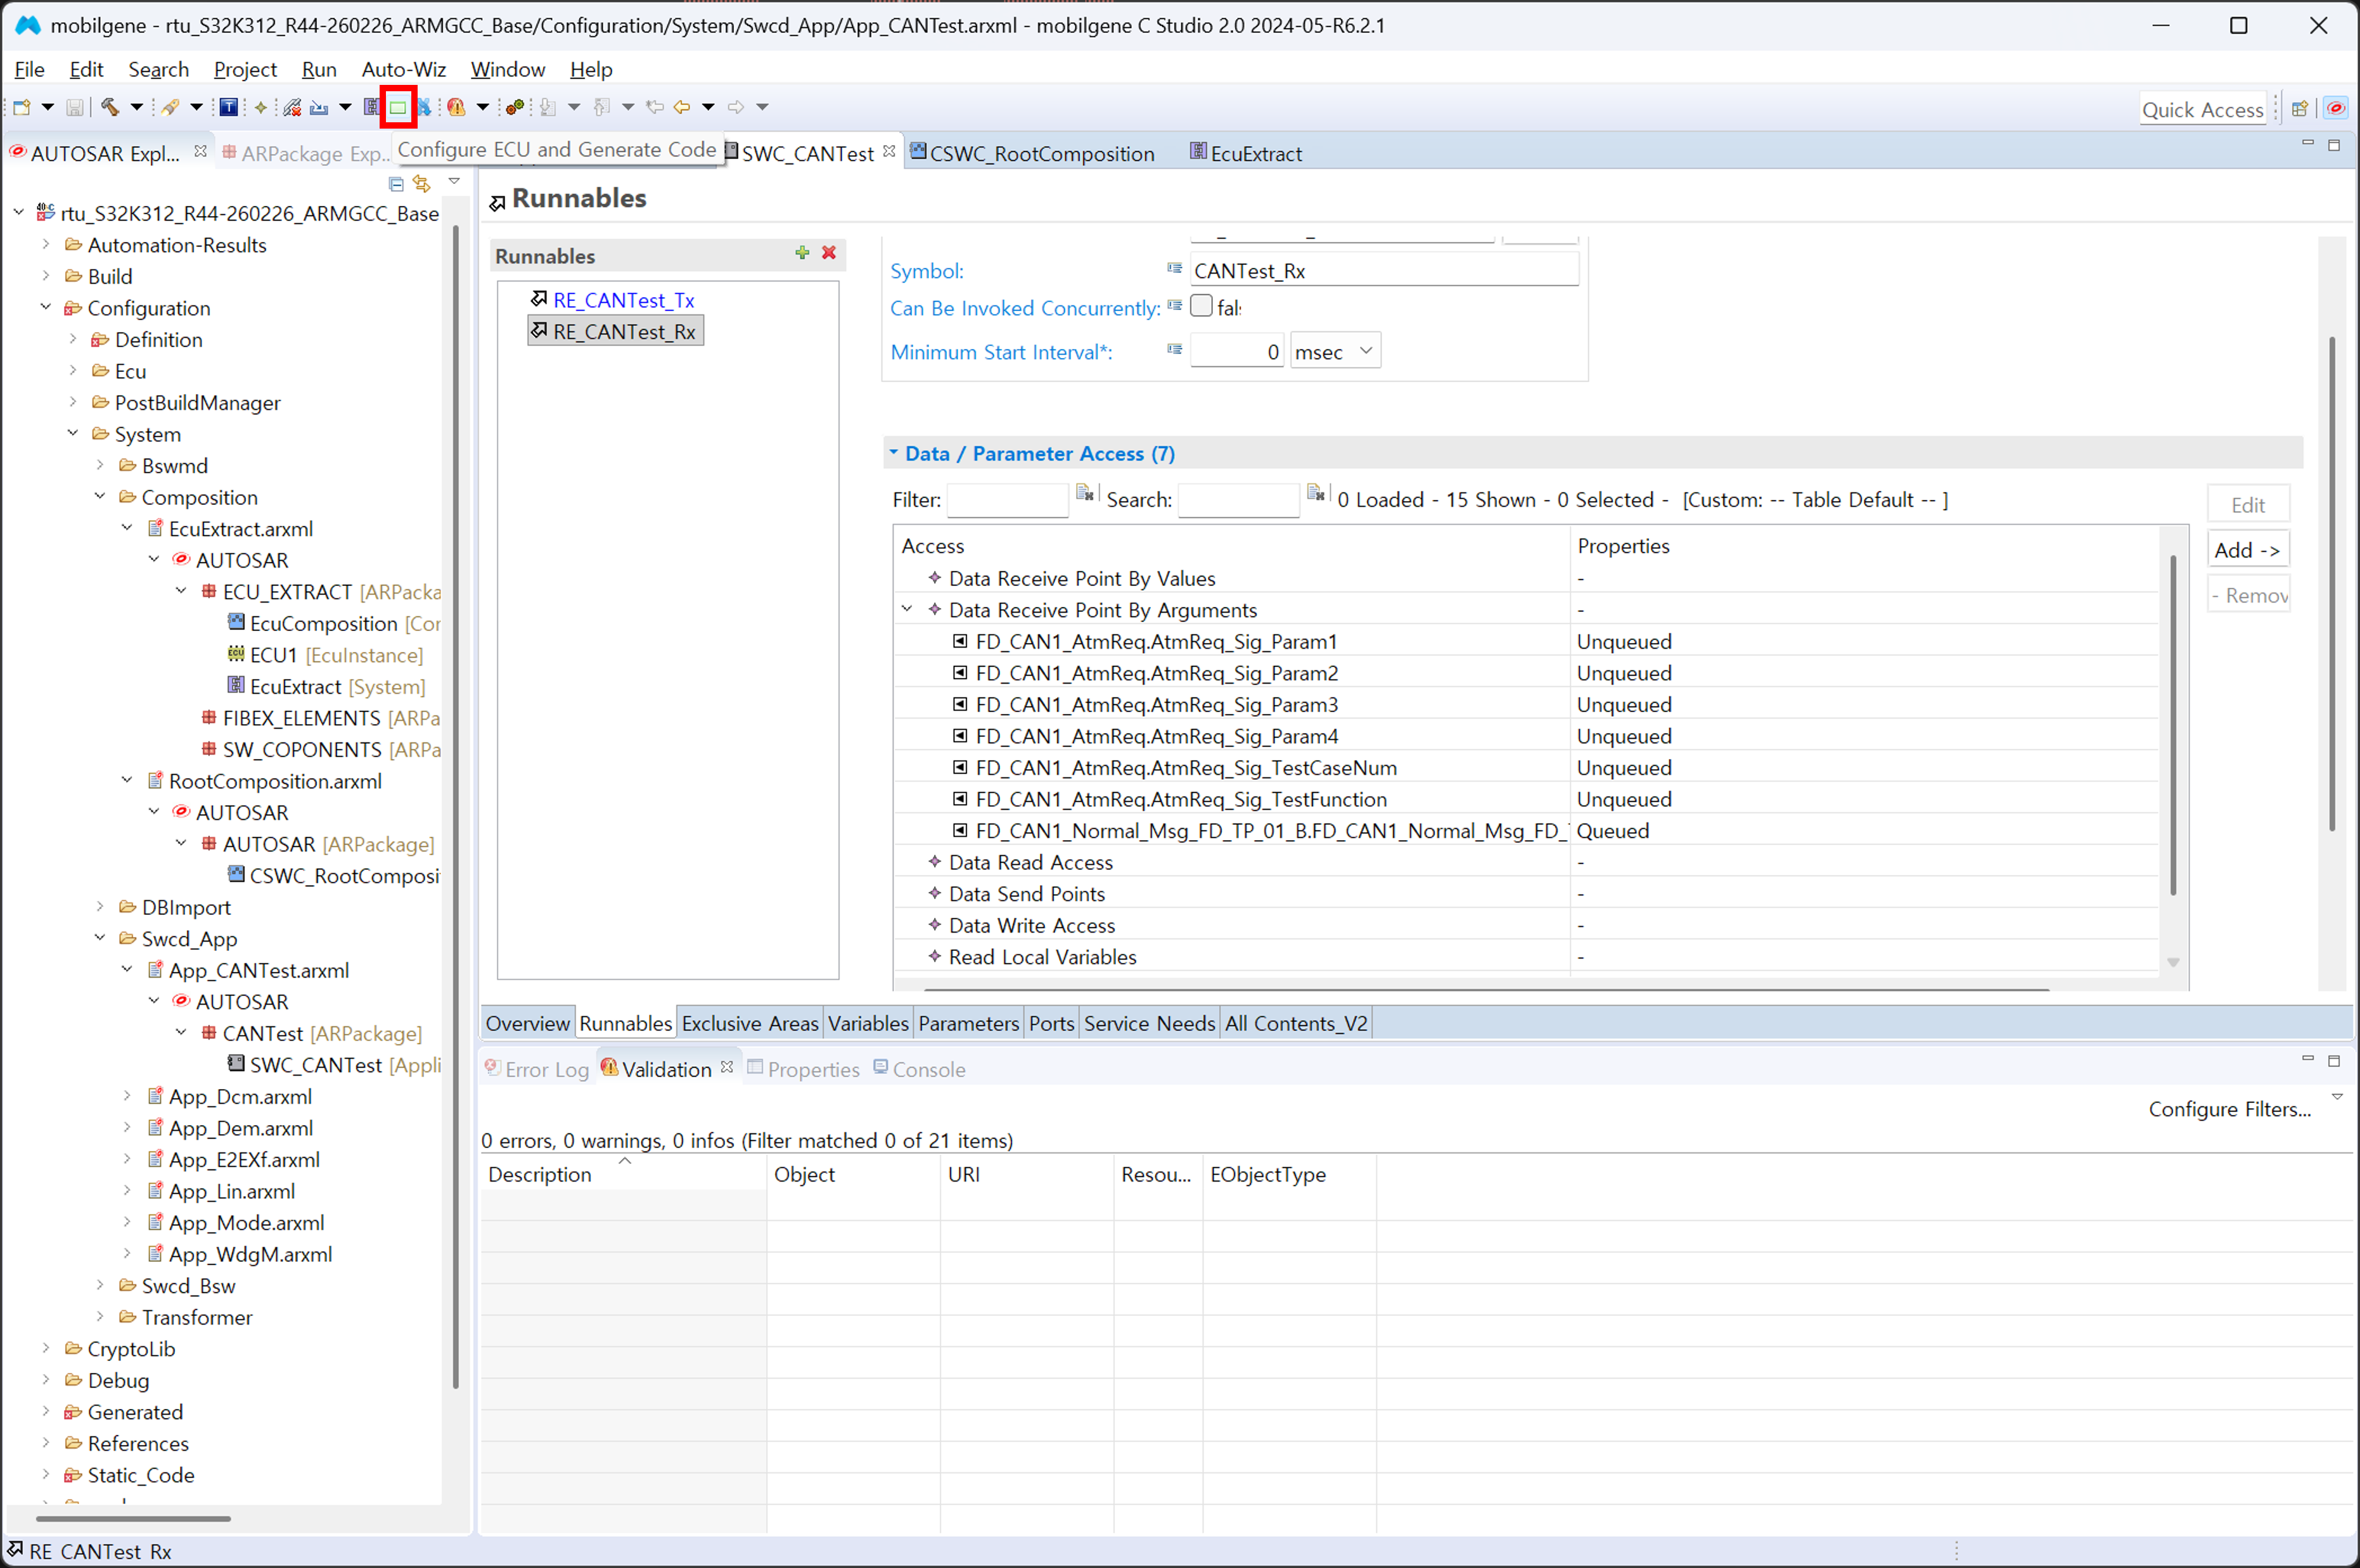
Task: Collapse Data Receive Point By Arguments row
Action: coord(907,609)
